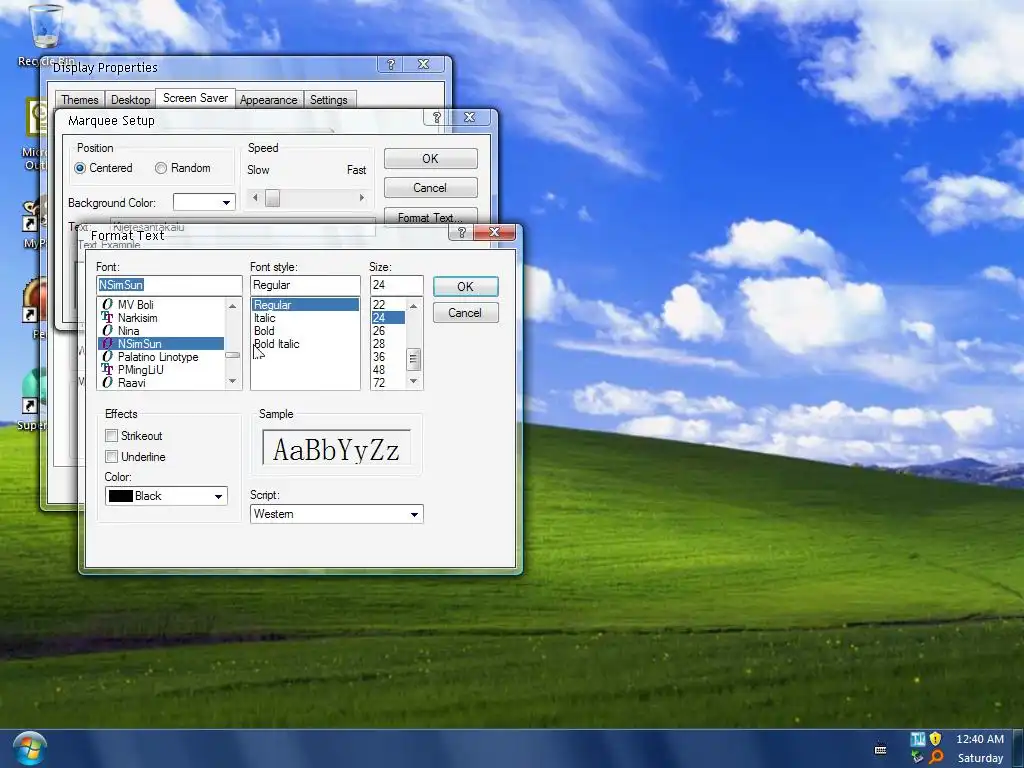Viewport: 1024px width, 768px height.
Task: Switch to the Screen Saver tab
Action: 195,98
